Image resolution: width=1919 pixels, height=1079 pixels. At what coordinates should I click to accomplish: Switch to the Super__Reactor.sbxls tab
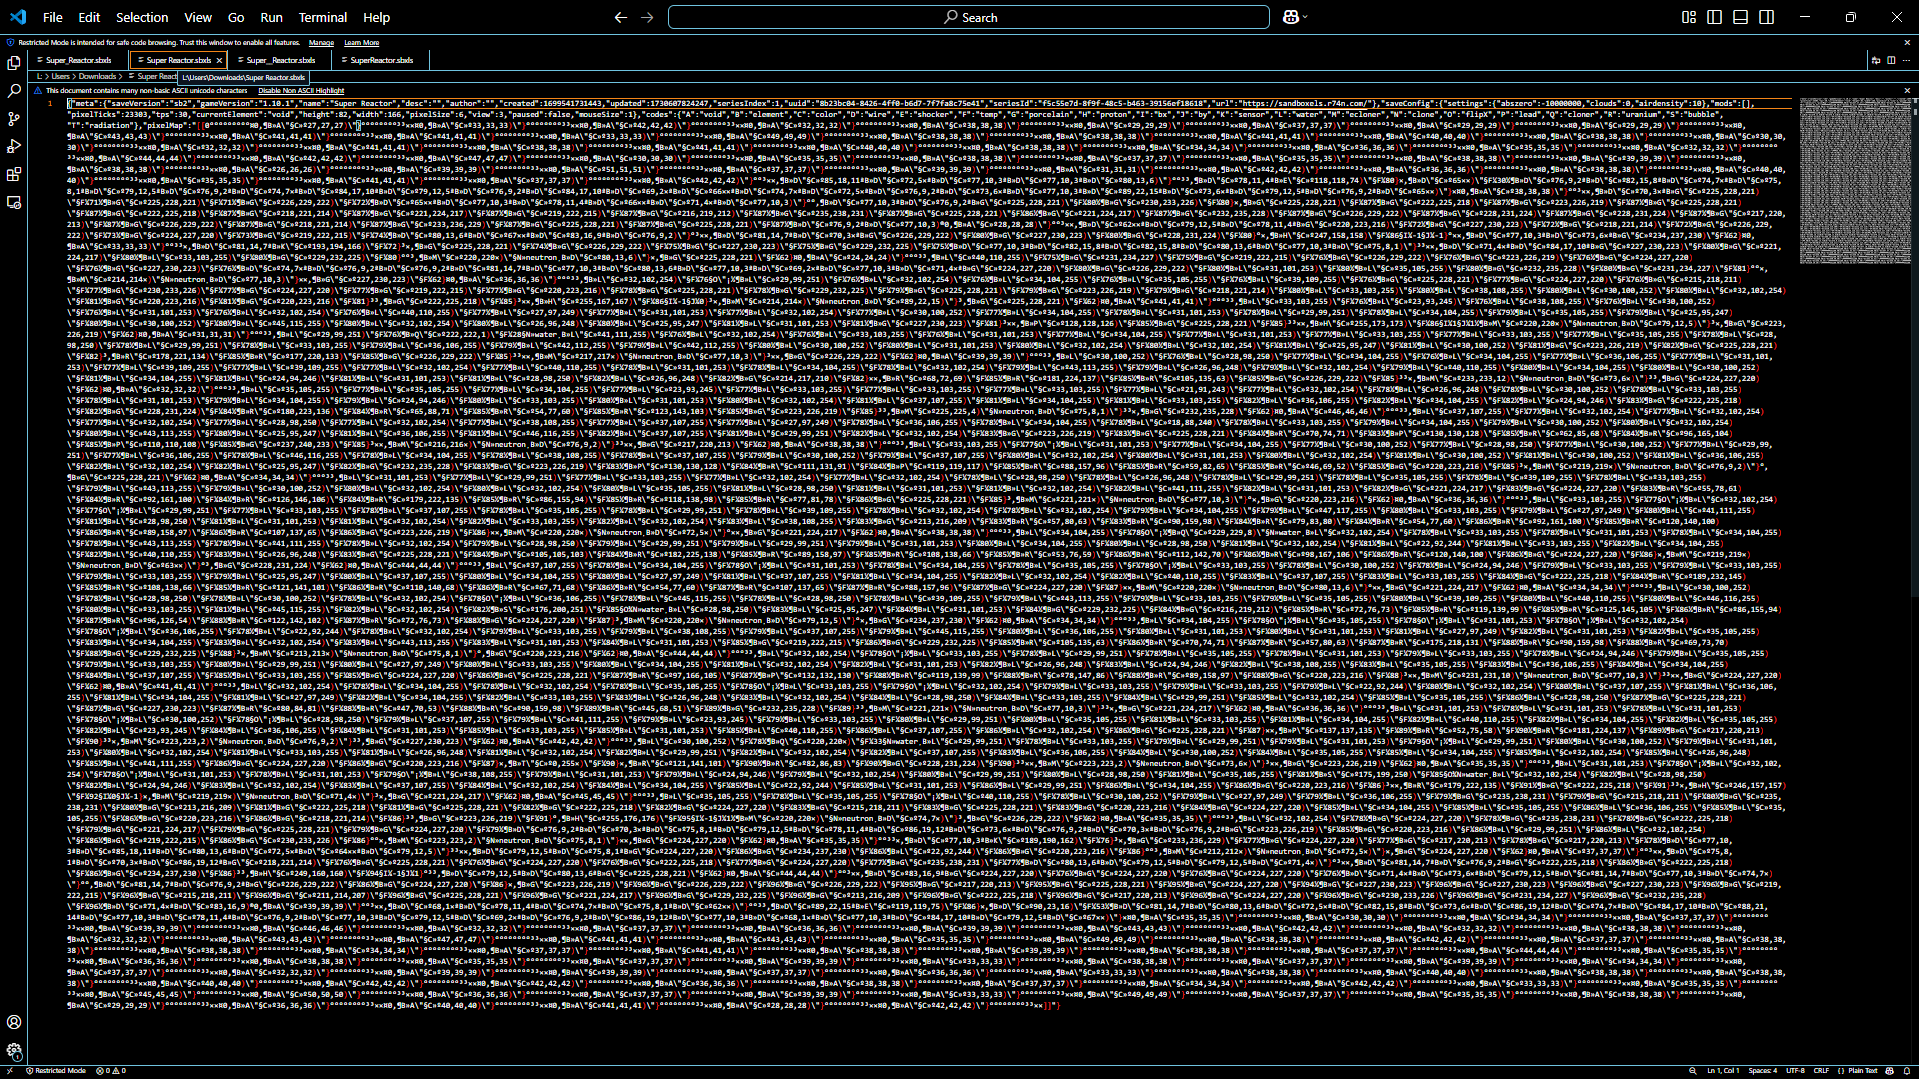pyautogui.click(x=281, y=61)
